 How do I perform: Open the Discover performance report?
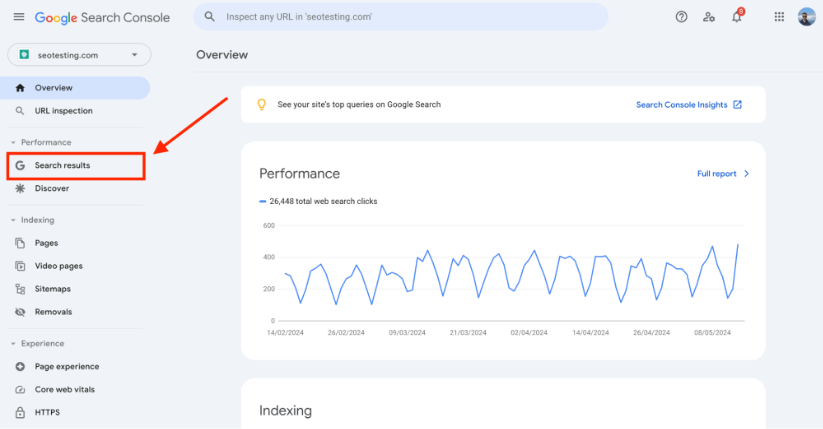[51, 188]
